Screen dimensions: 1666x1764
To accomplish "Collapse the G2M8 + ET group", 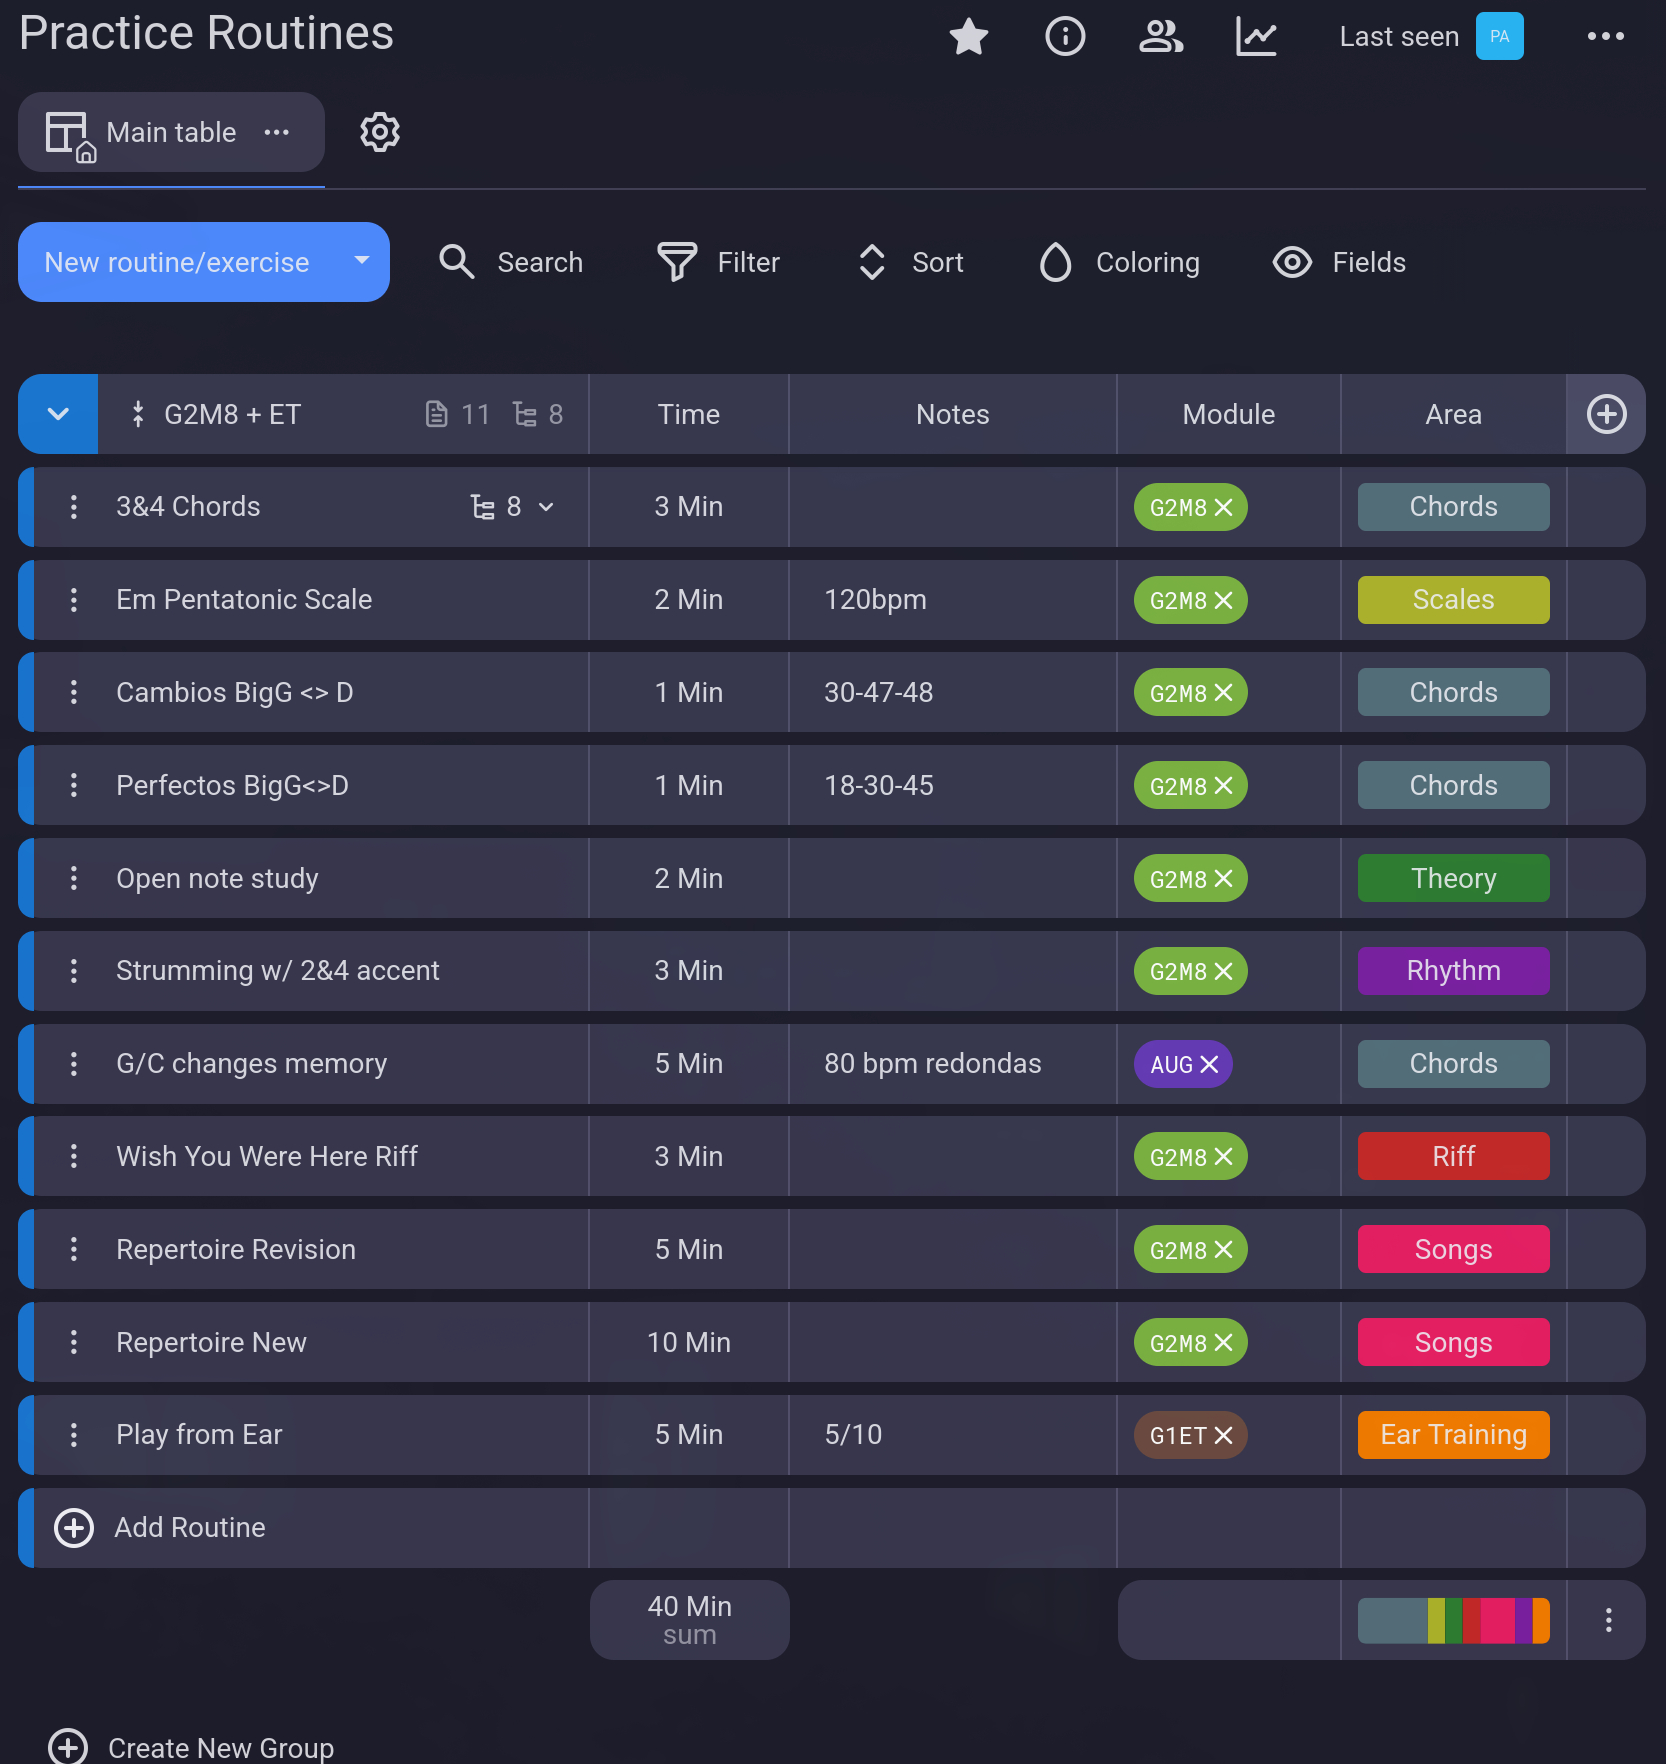I will [58, 414].
